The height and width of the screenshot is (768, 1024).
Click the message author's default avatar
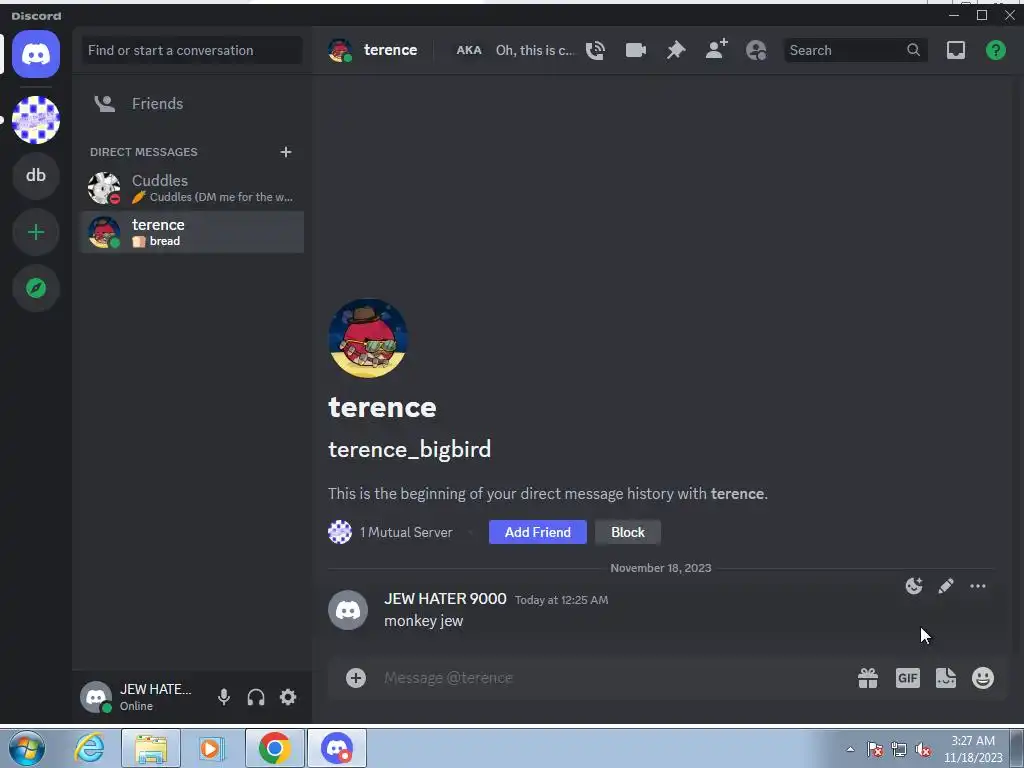point(347,610)
